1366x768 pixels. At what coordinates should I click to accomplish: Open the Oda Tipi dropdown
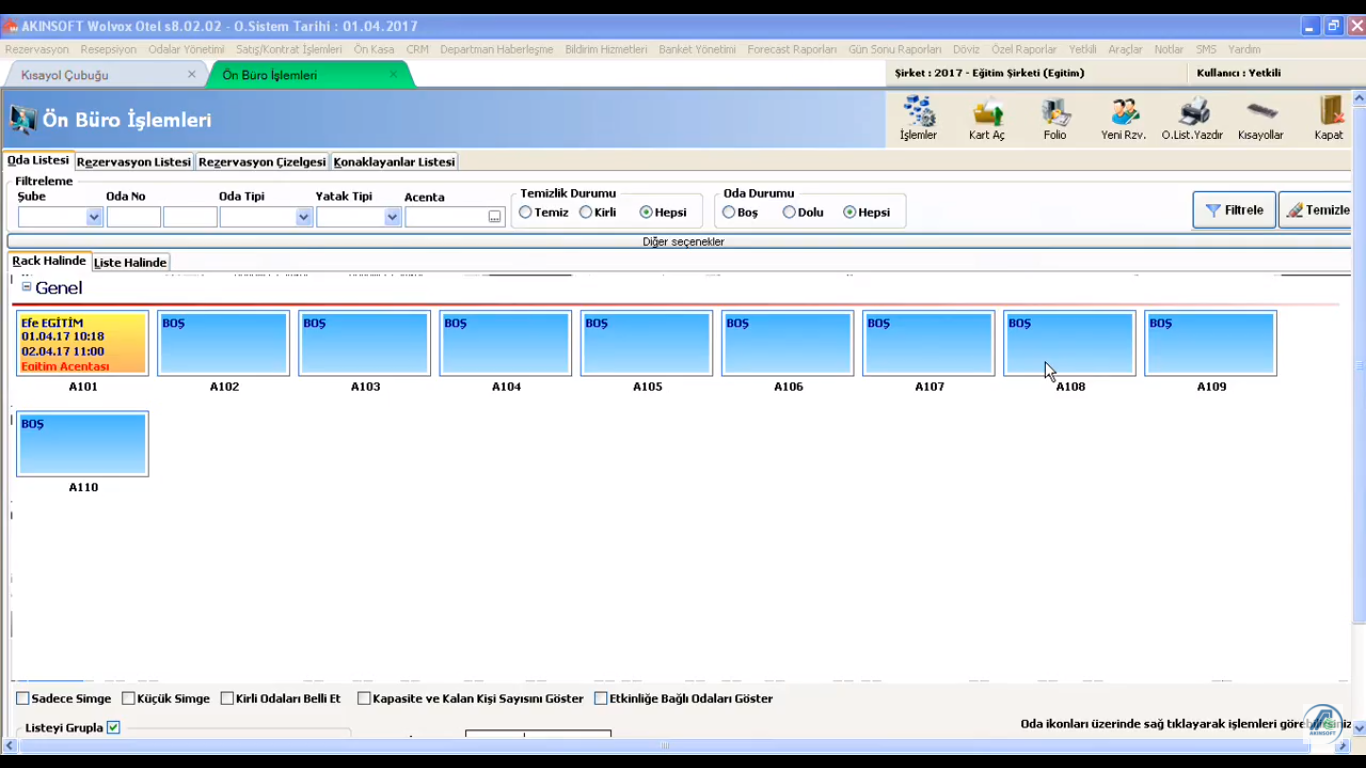point(304,217)
